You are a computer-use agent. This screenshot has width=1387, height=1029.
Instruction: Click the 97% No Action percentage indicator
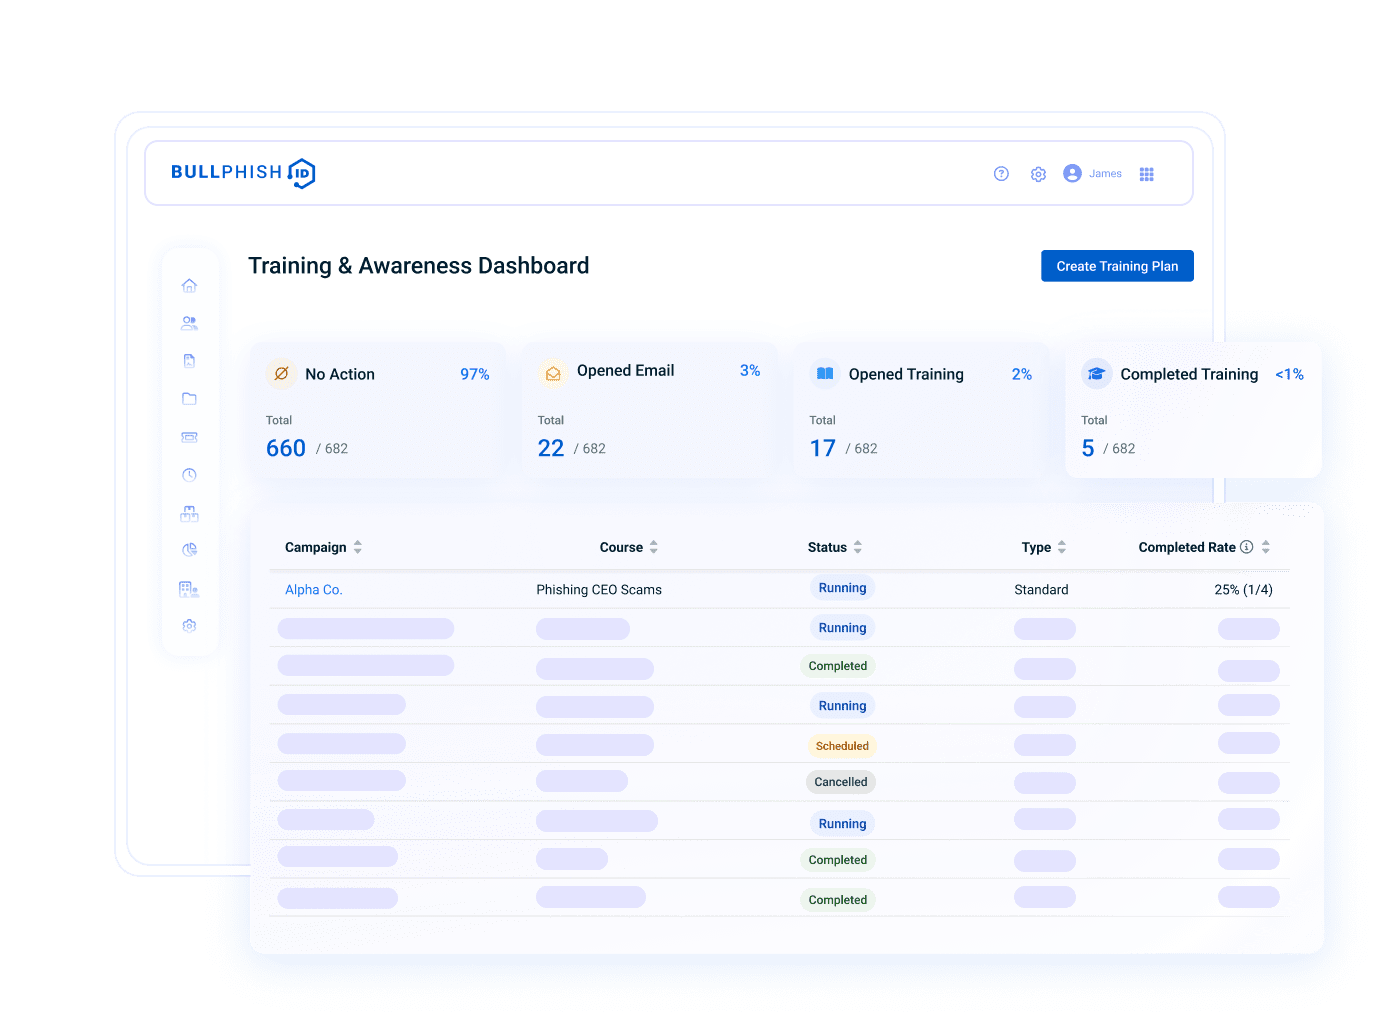[x=474, y=374]
